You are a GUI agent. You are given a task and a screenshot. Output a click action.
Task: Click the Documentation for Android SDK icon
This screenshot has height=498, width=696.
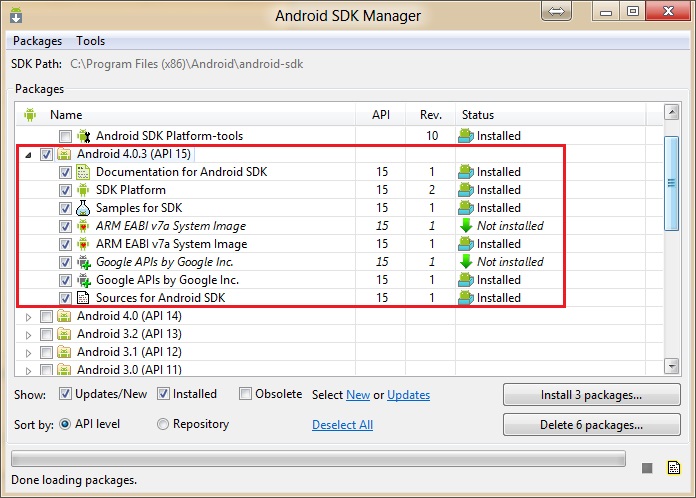(x=83, y=172)
